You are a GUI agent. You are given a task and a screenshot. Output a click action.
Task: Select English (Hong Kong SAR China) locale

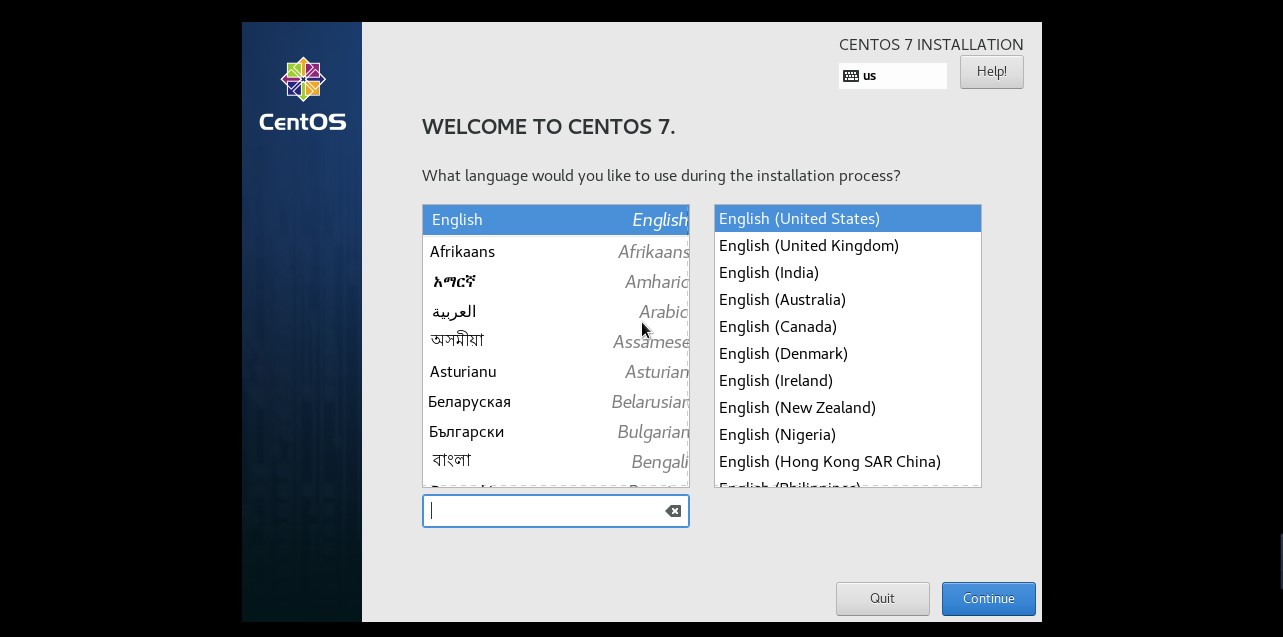(847, 461)
